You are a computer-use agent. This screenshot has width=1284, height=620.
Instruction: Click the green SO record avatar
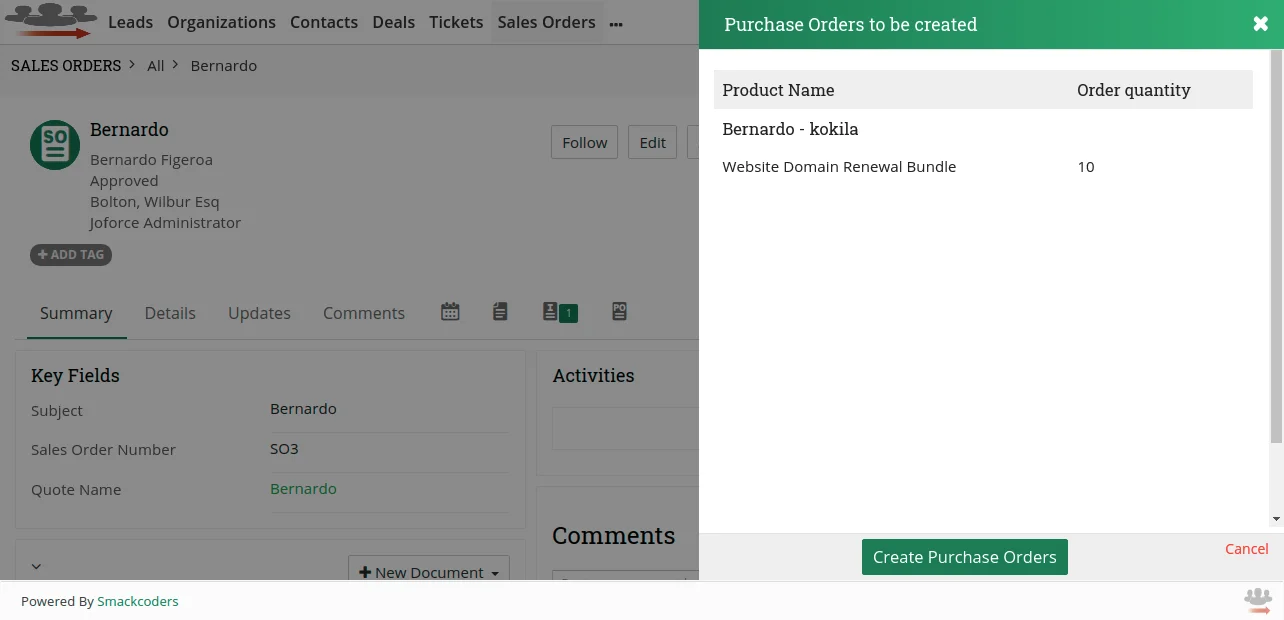coord(54,144)
